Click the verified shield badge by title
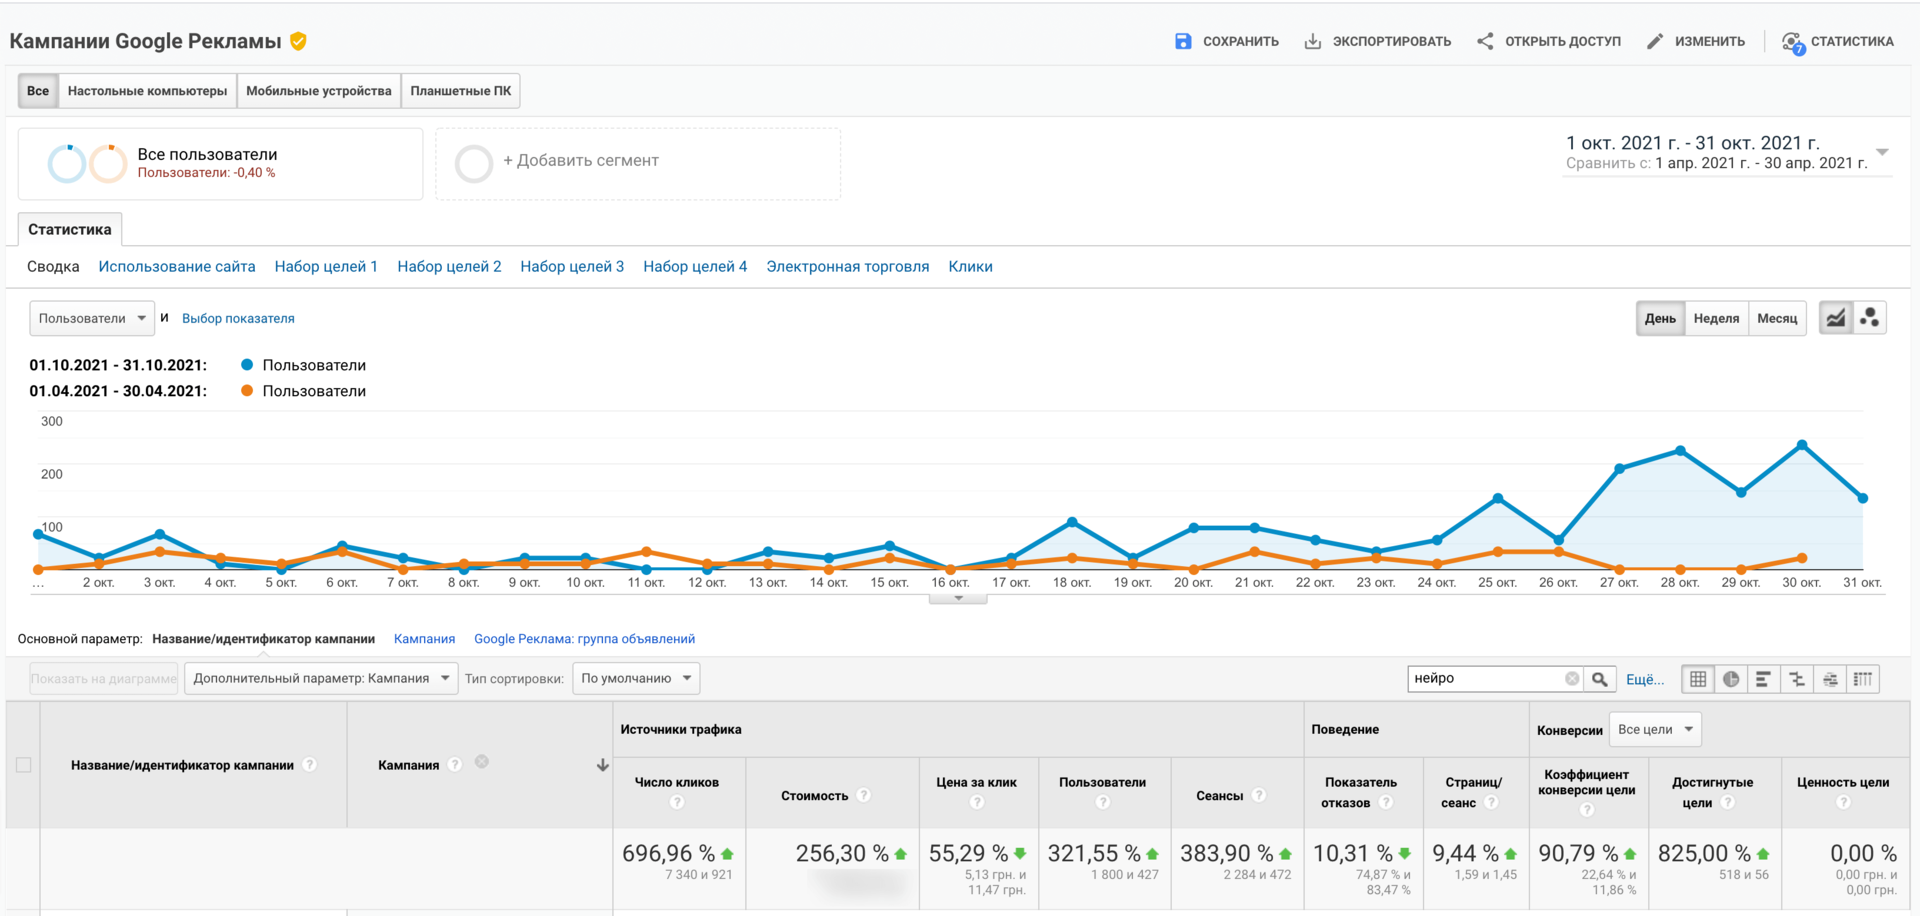 point(298,41)
